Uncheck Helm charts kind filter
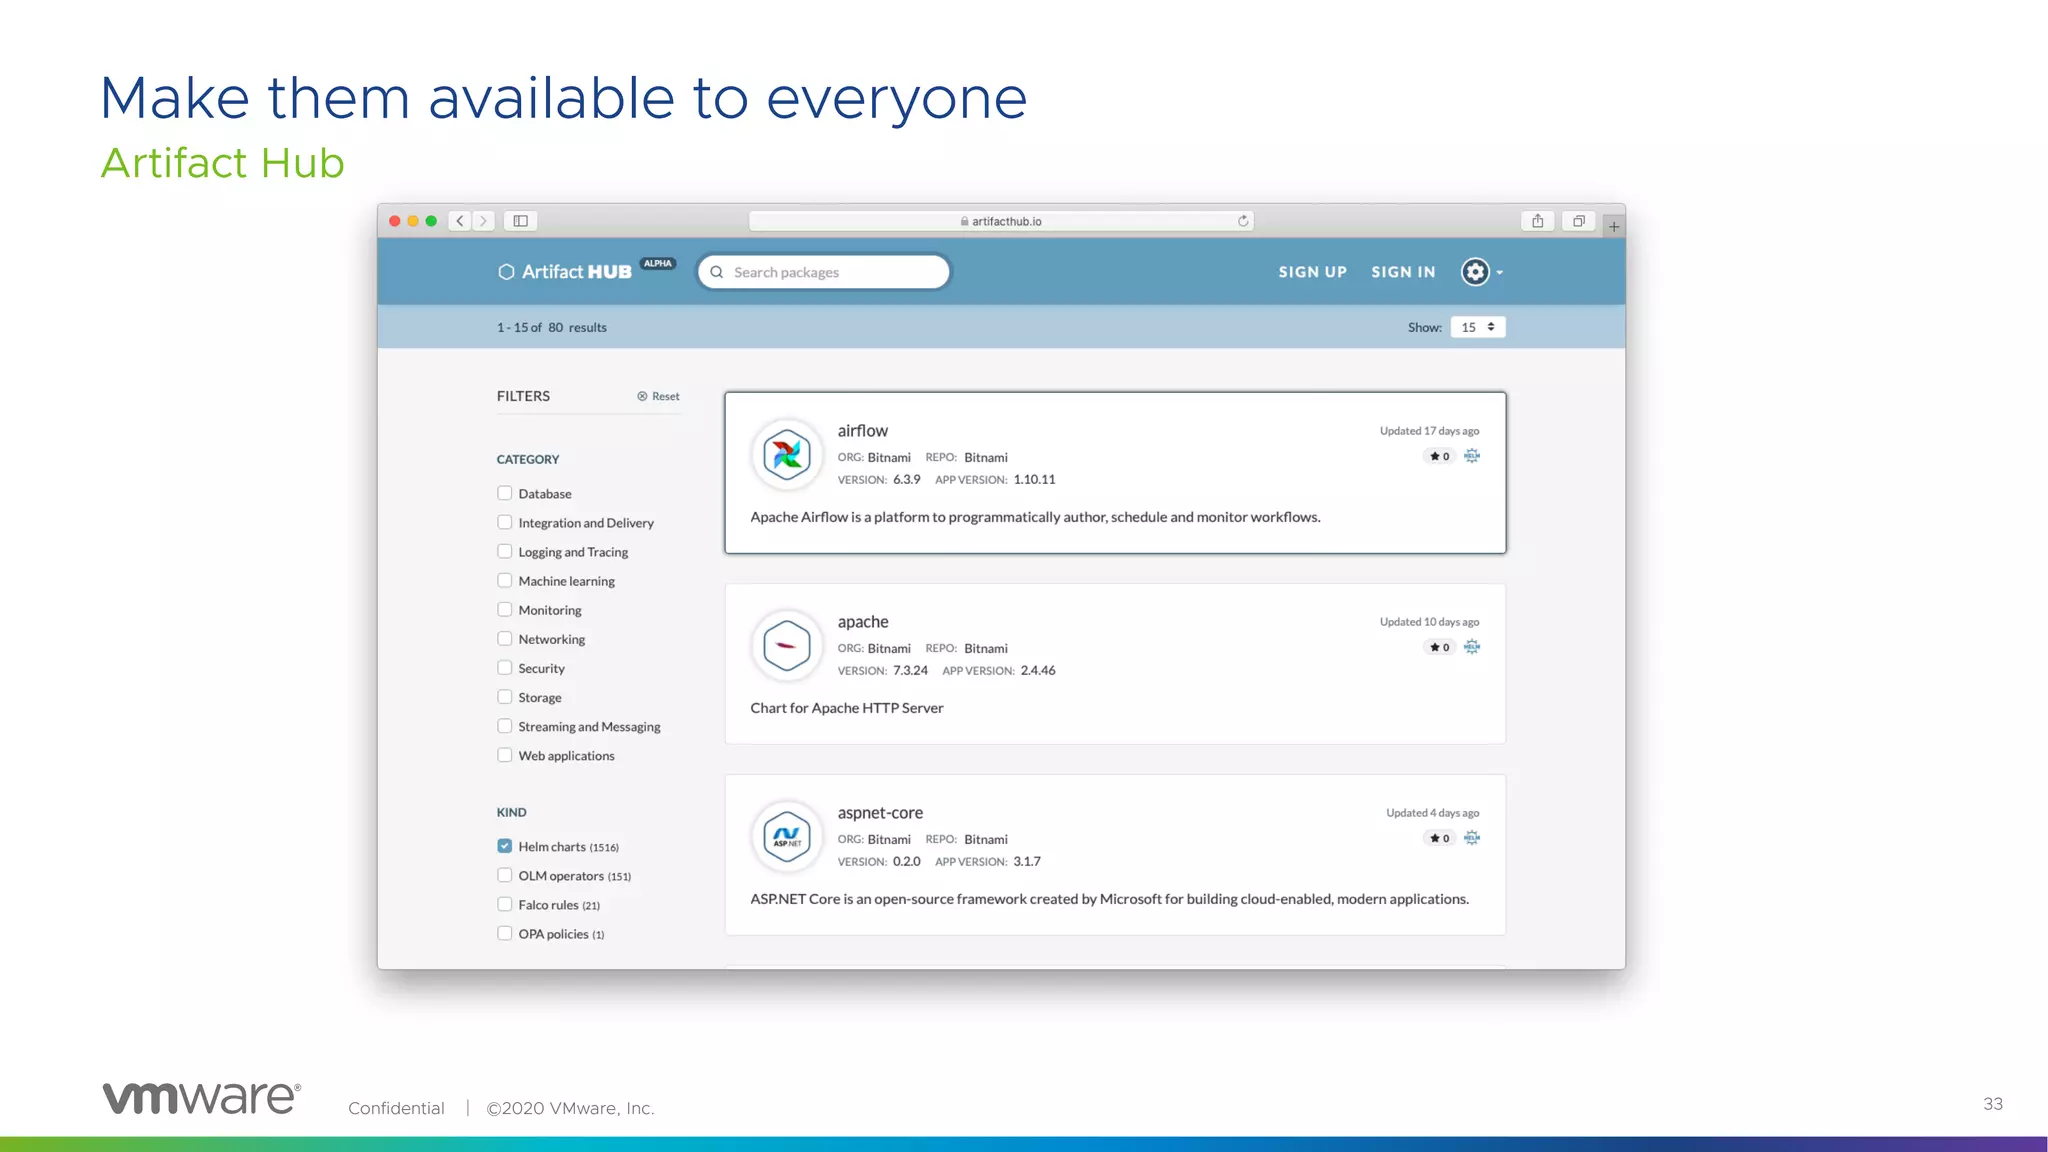Screen dimensions: 2048x1152 [505, 846]
